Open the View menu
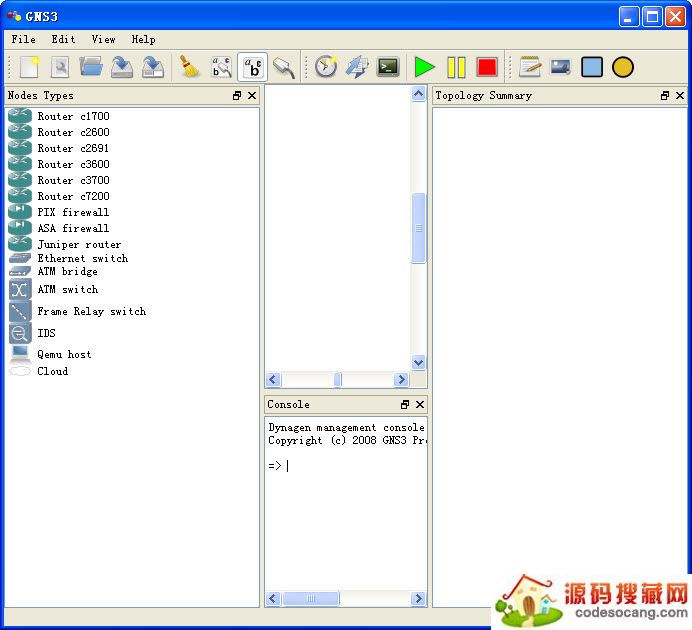 (x=103, y=39)
